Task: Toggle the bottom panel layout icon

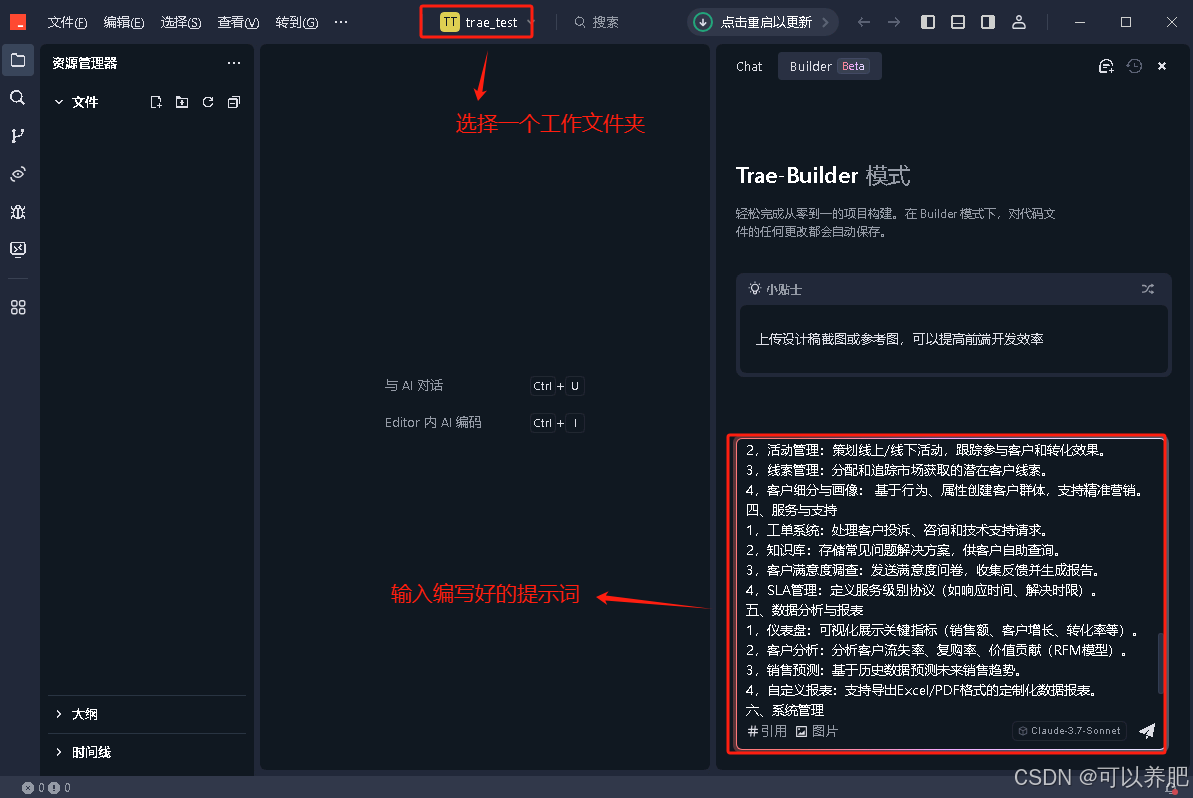Action: 958,22
